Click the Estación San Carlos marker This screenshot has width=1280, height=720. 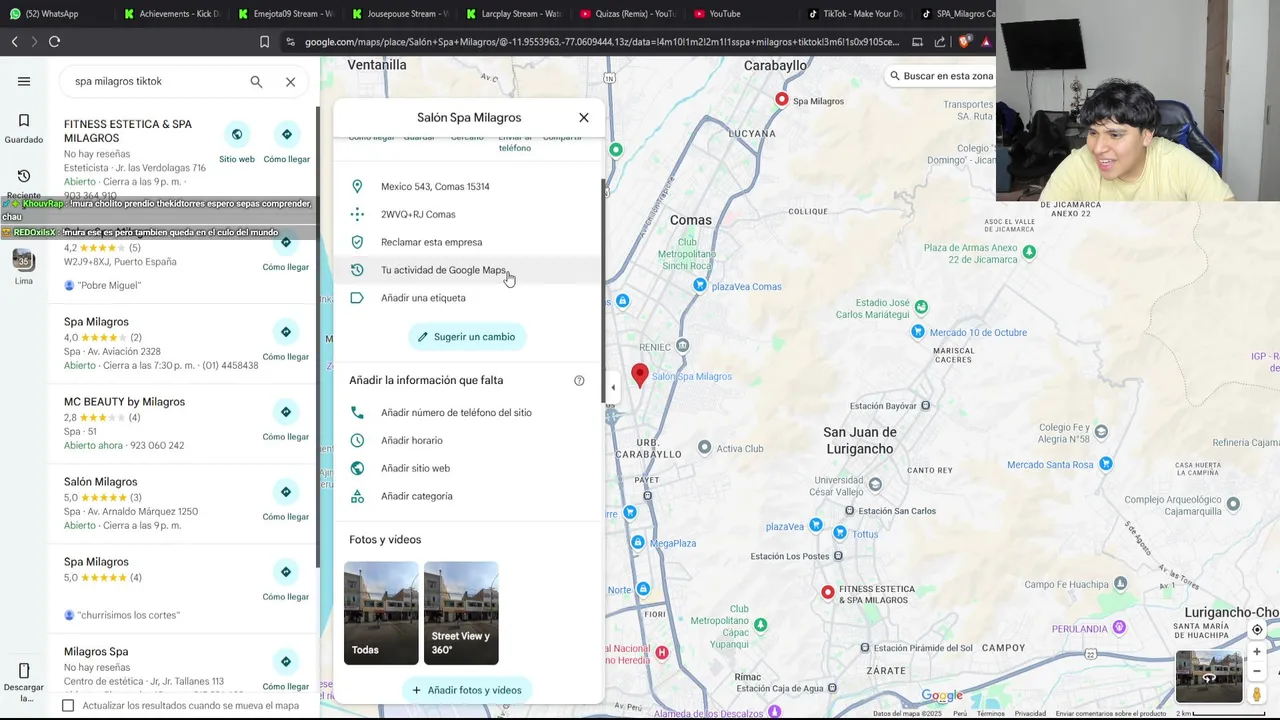(x=849, y=511)
